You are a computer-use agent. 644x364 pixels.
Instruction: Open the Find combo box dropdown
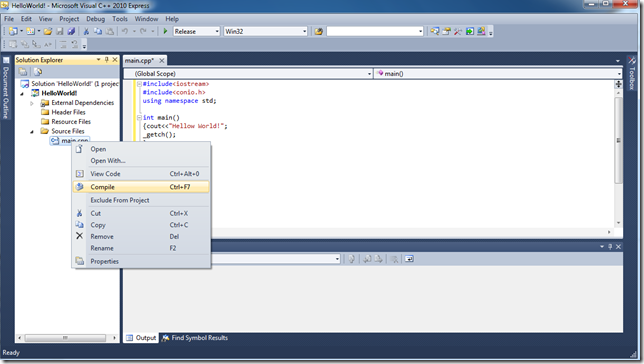coord(420,31)
